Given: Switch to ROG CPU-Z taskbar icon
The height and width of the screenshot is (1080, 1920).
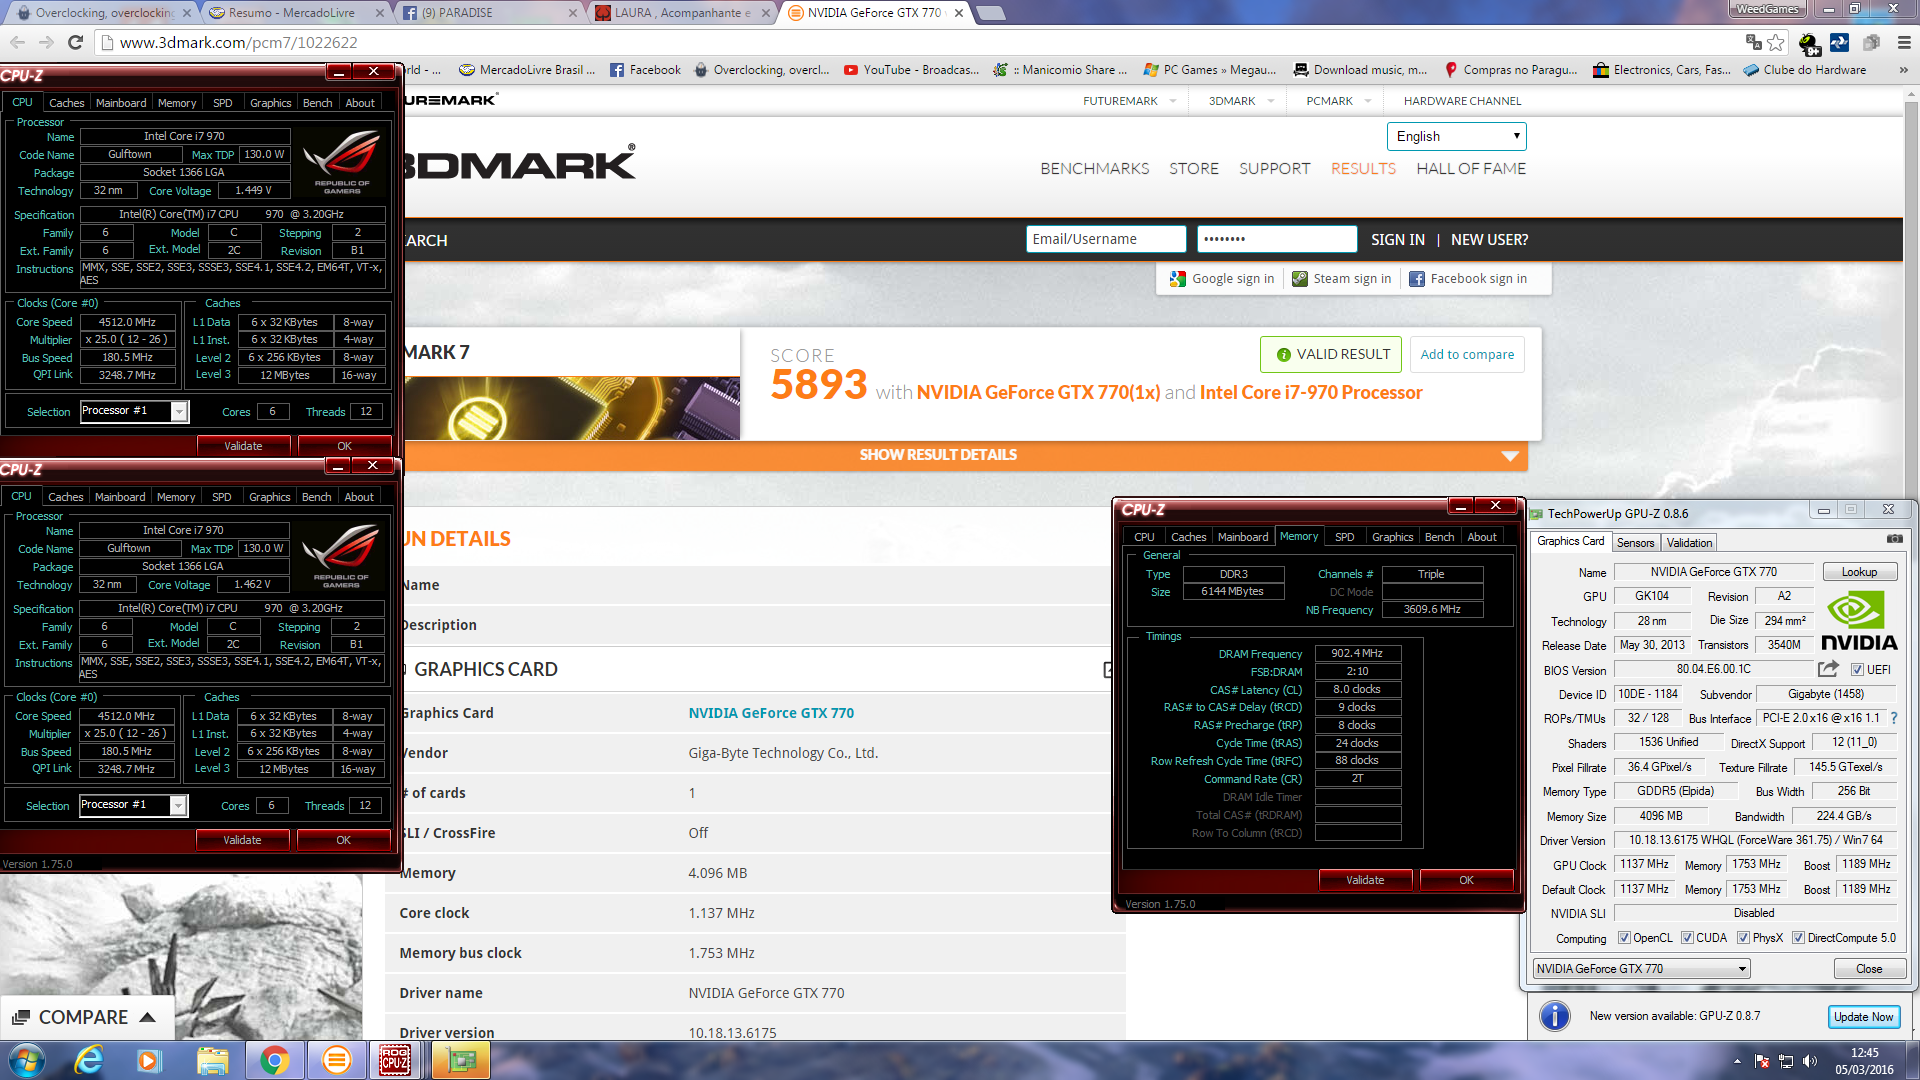Looking at the screenshot, I should click(395, 1060).
